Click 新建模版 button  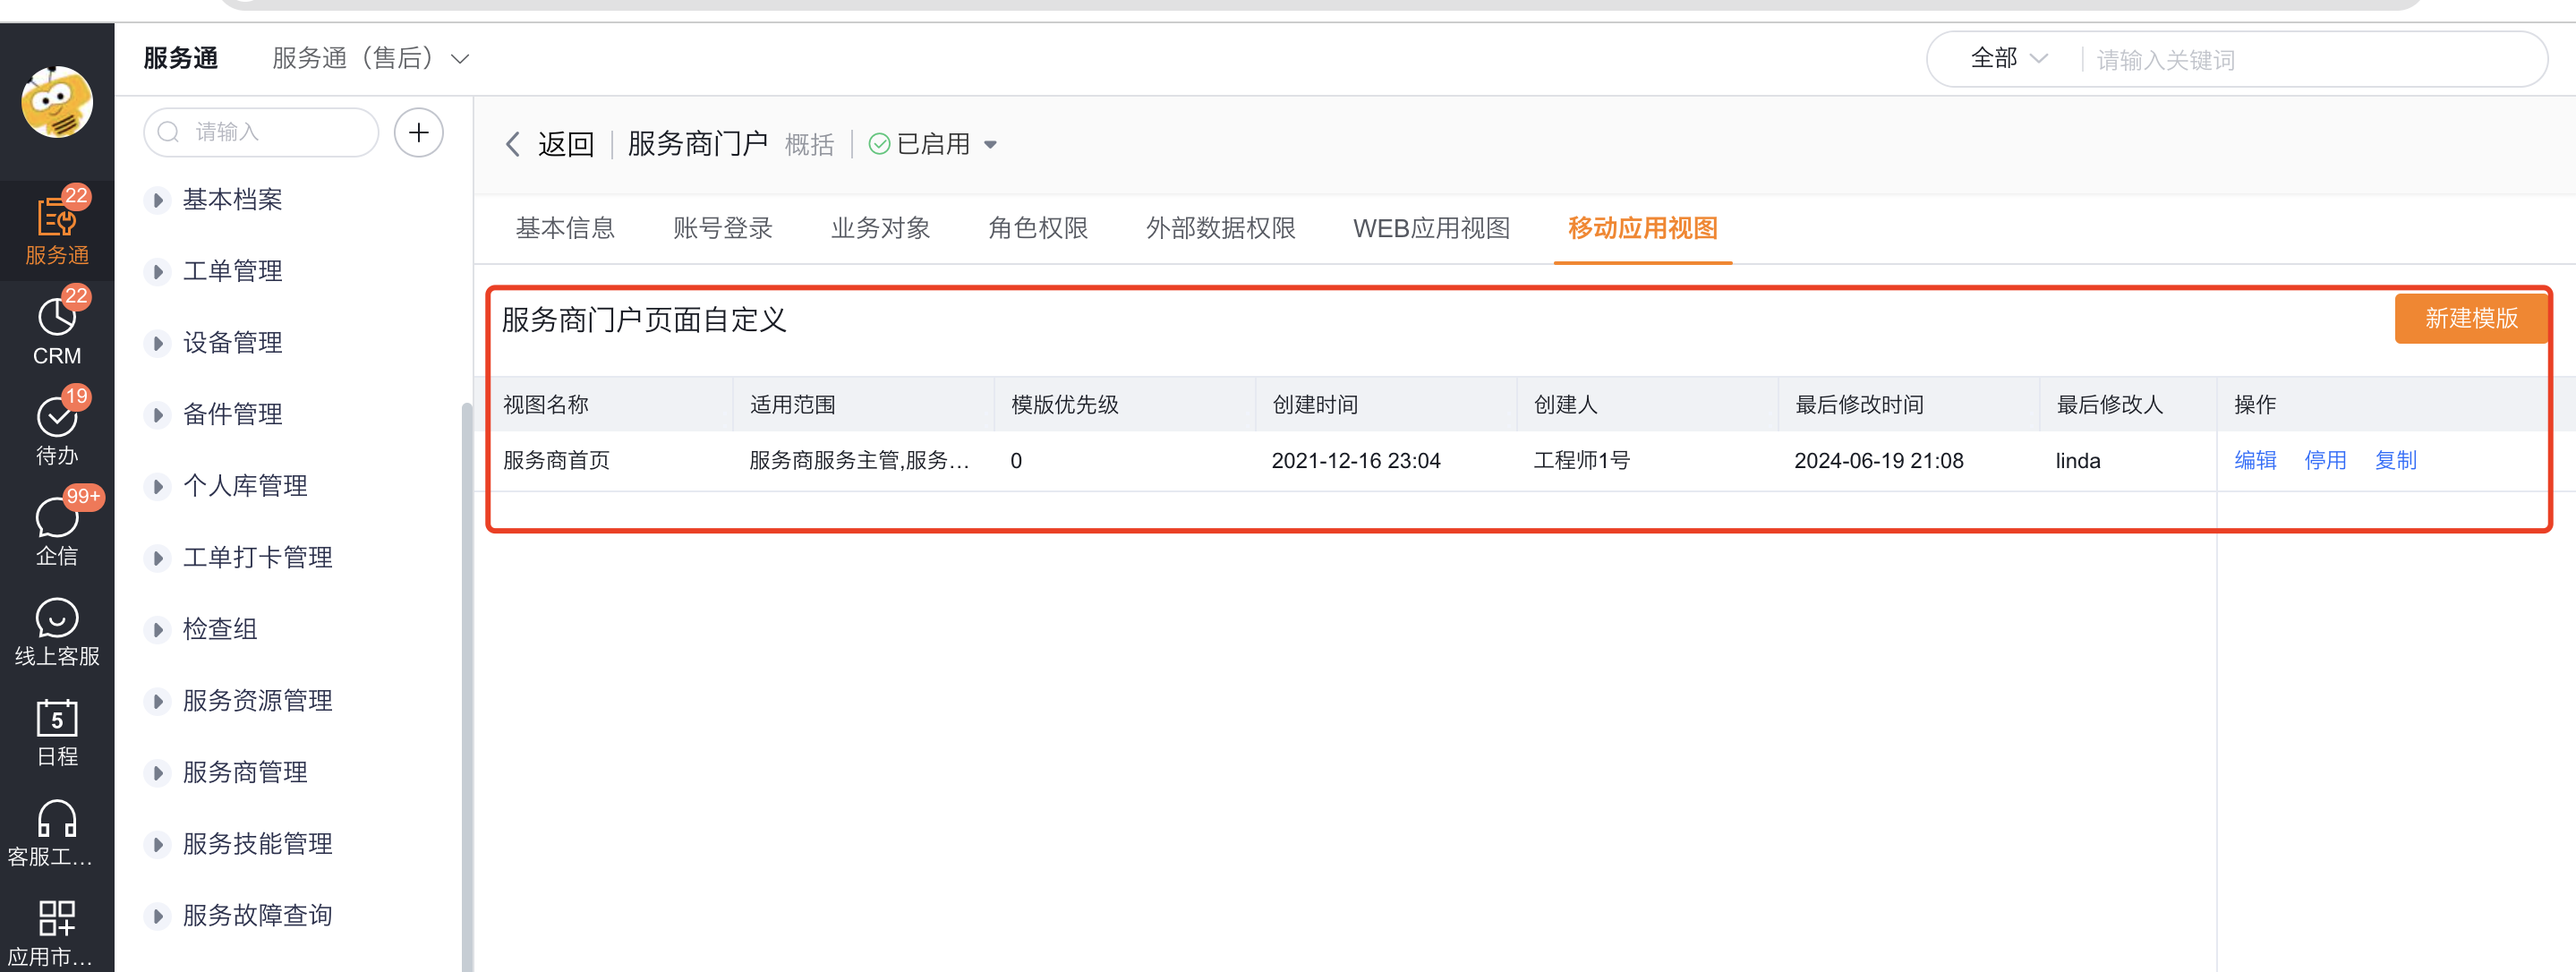pos(2470,318)
